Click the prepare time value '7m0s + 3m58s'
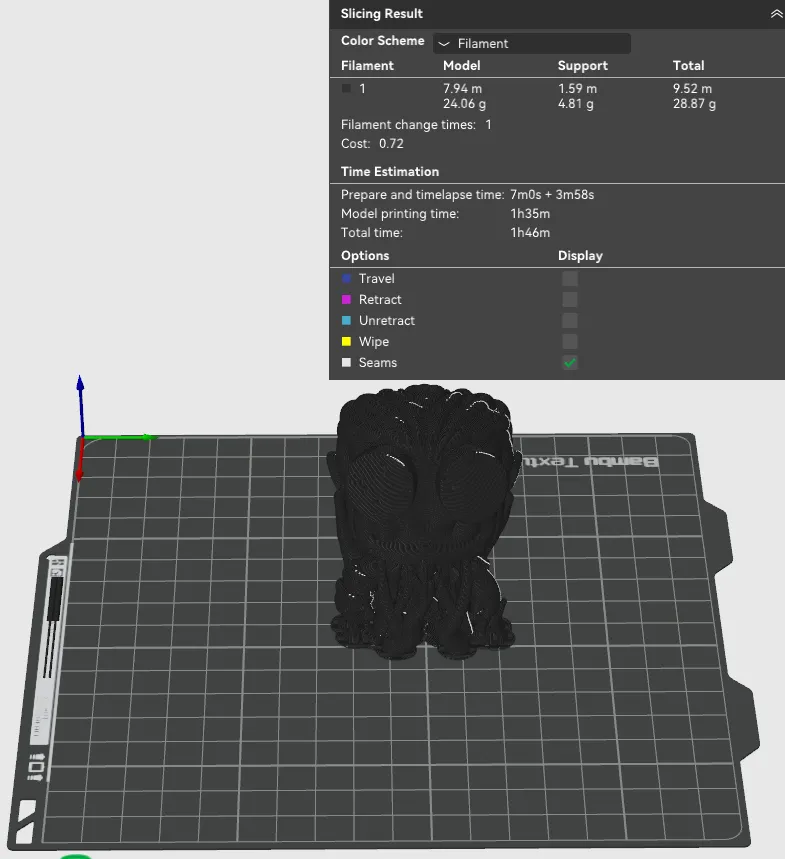Viewport: 785px width, 859px height. [x=552, y=194]
